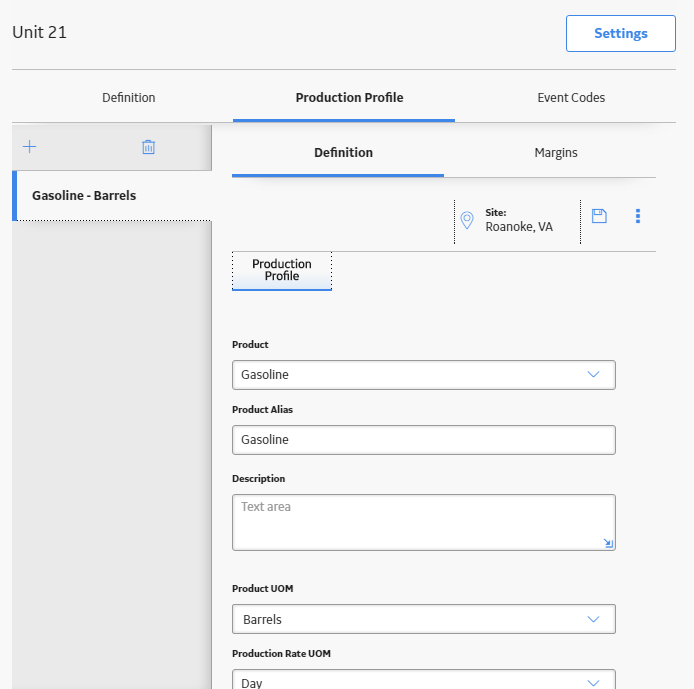
Task: Click the Description text area resize-handle icon
Action: [x=608, y=543]
